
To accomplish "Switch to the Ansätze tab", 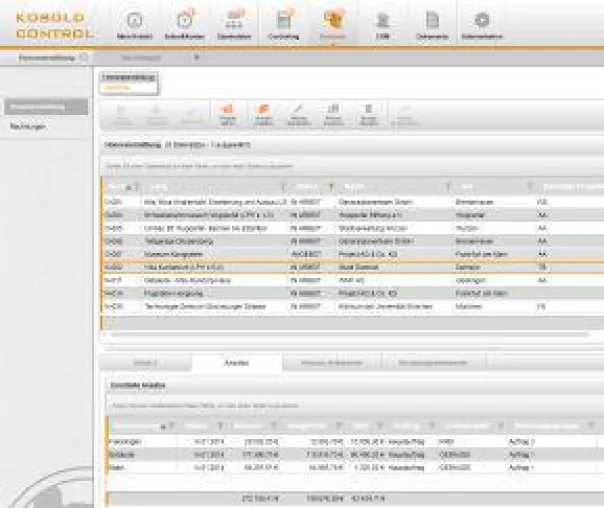I will pos(237,363).
